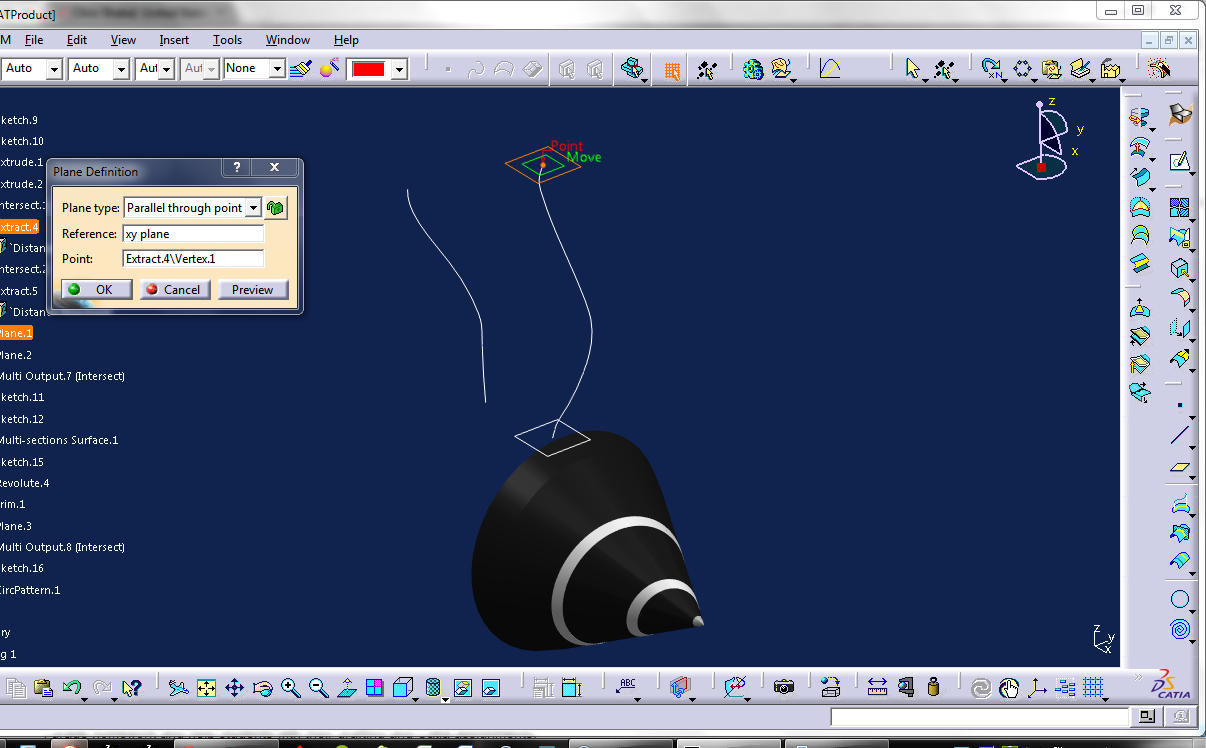Click the Axis System icon in bottom toolbar

1037,687
